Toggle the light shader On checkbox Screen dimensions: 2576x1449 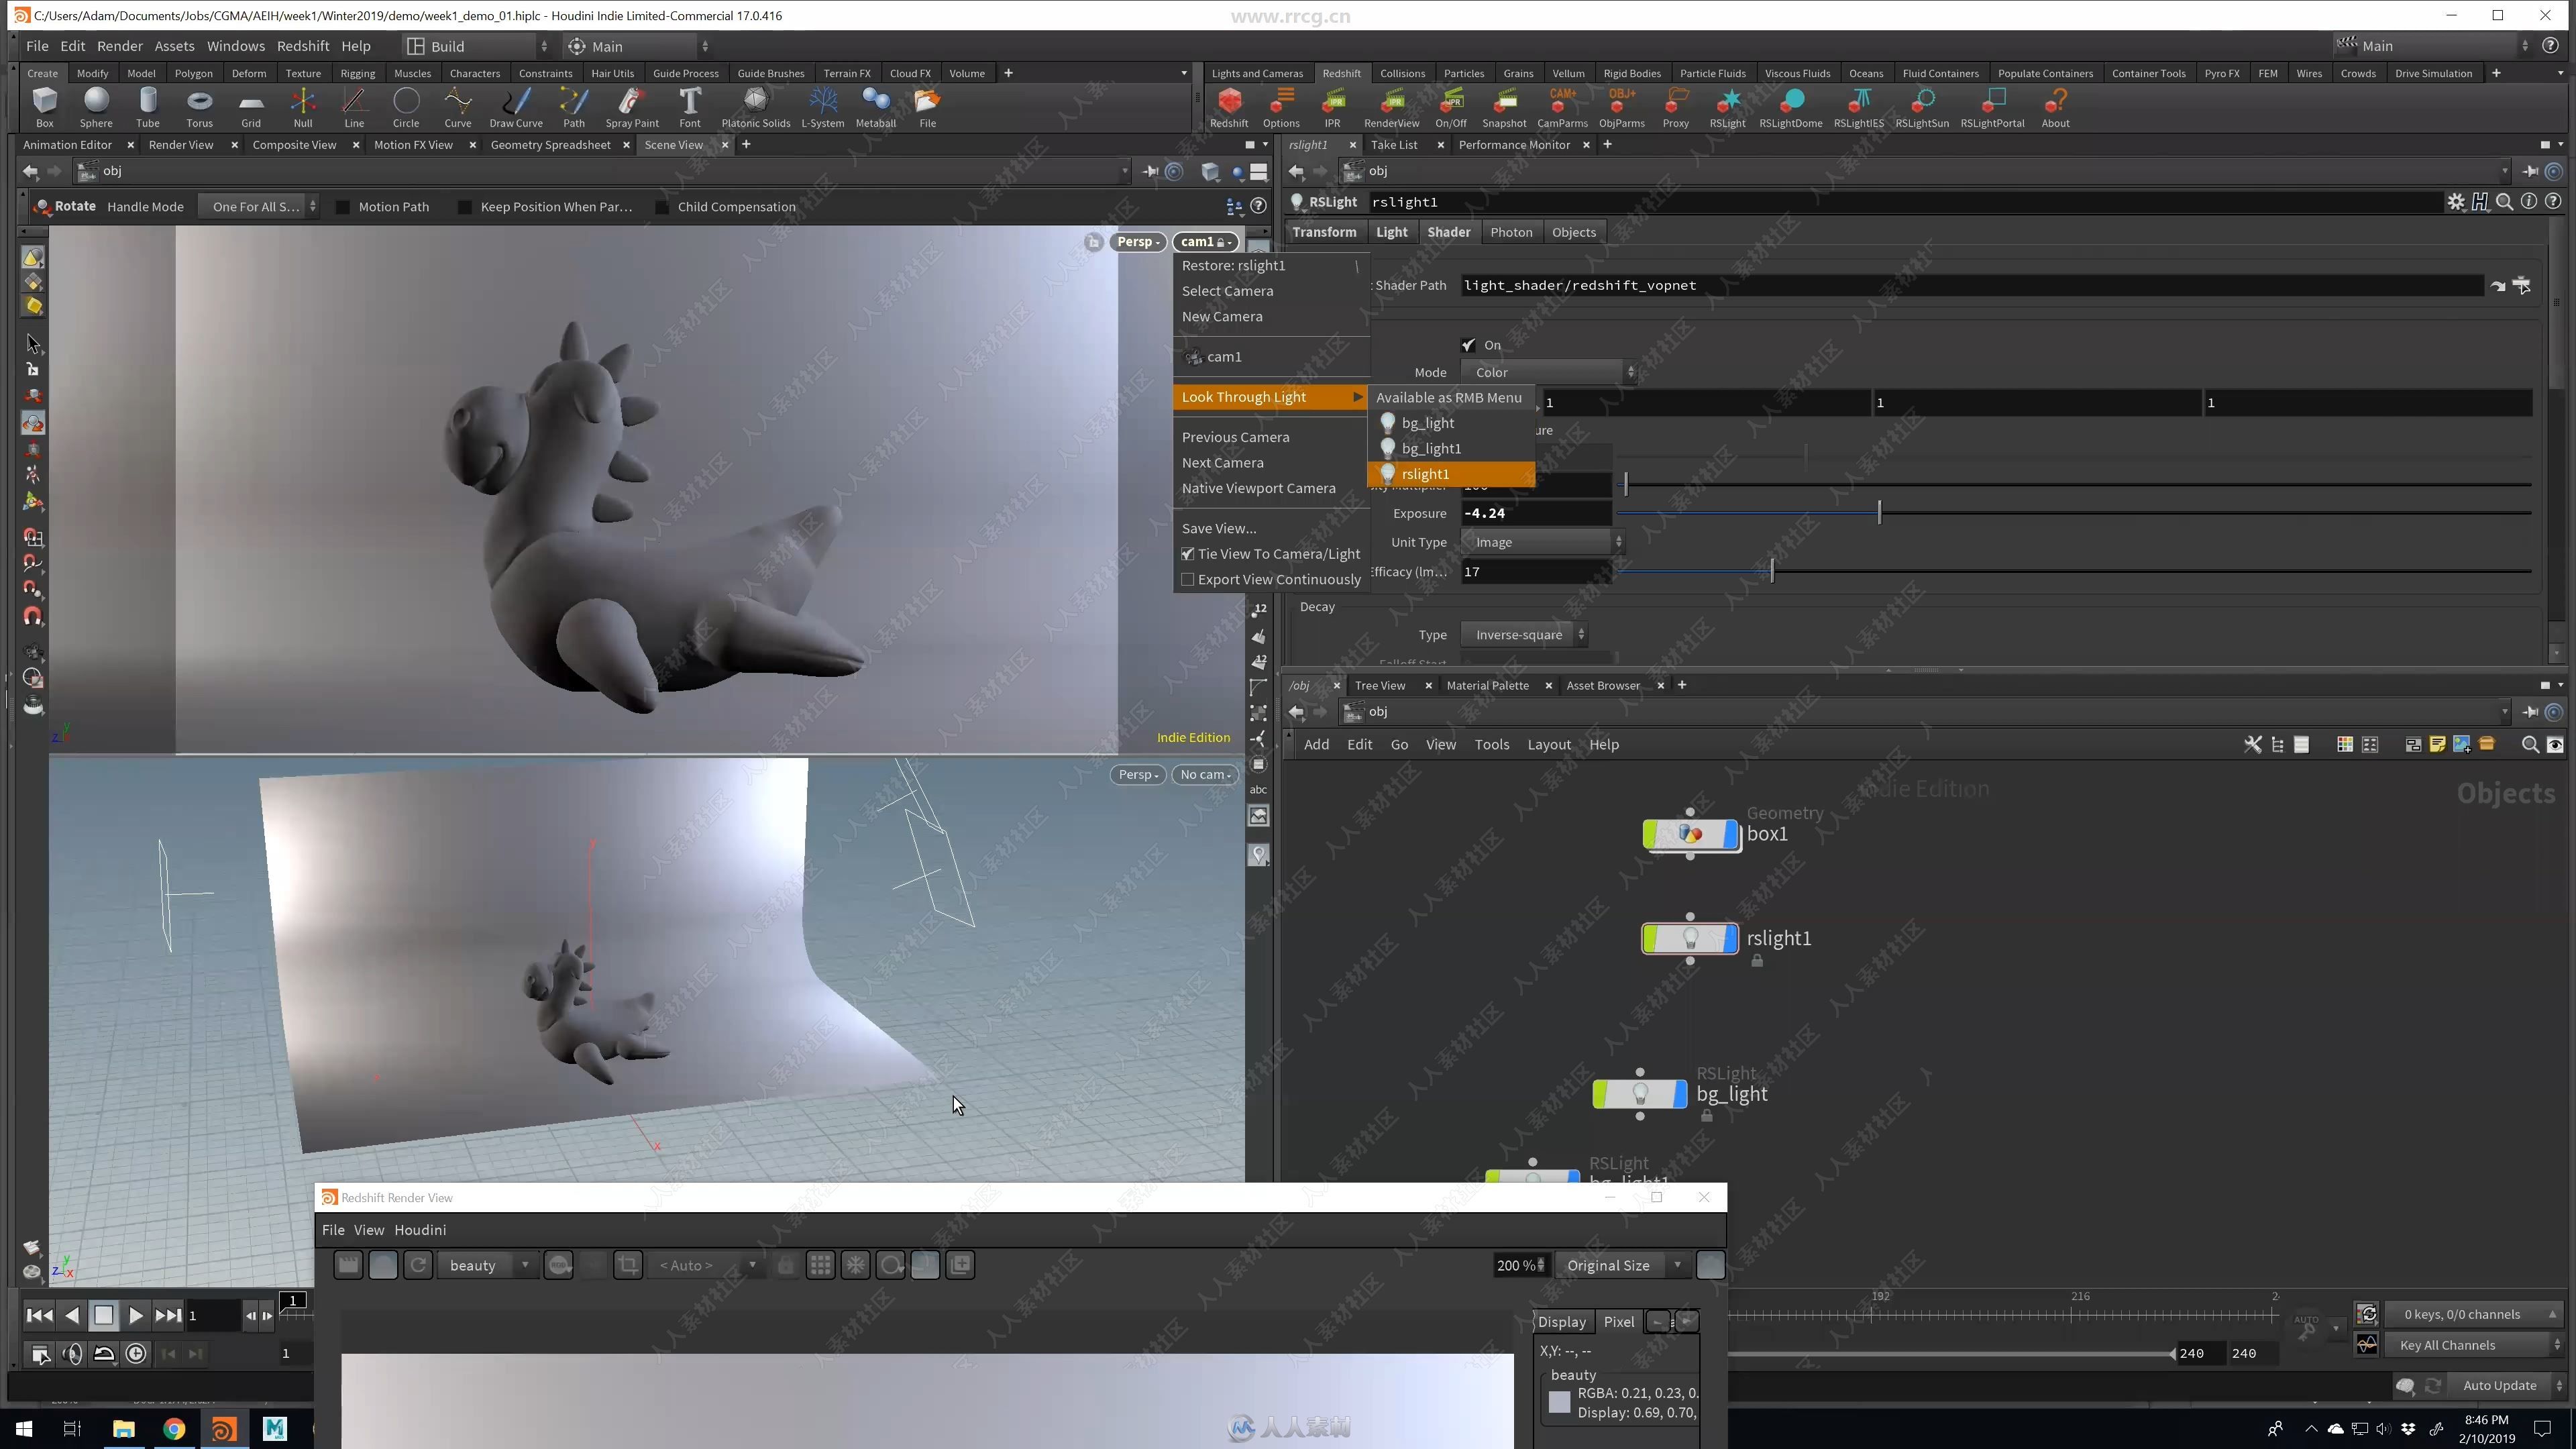(1468, 345)
